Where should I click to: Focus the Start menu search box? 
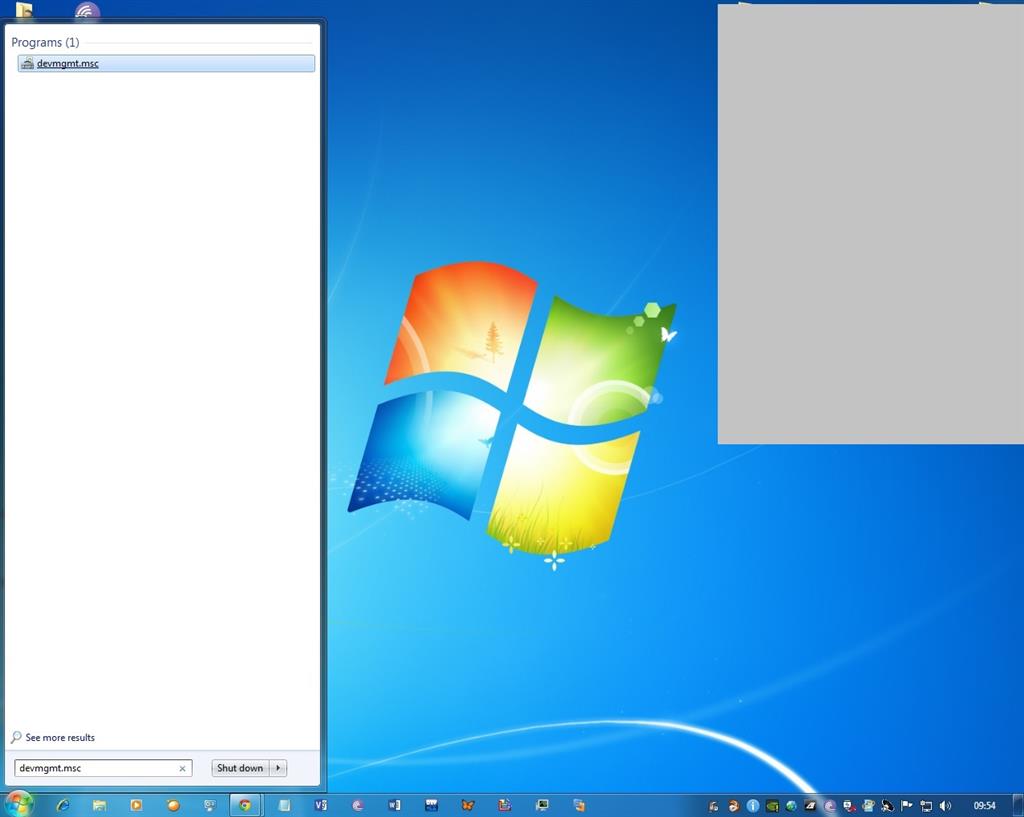[x=96, y=768]
